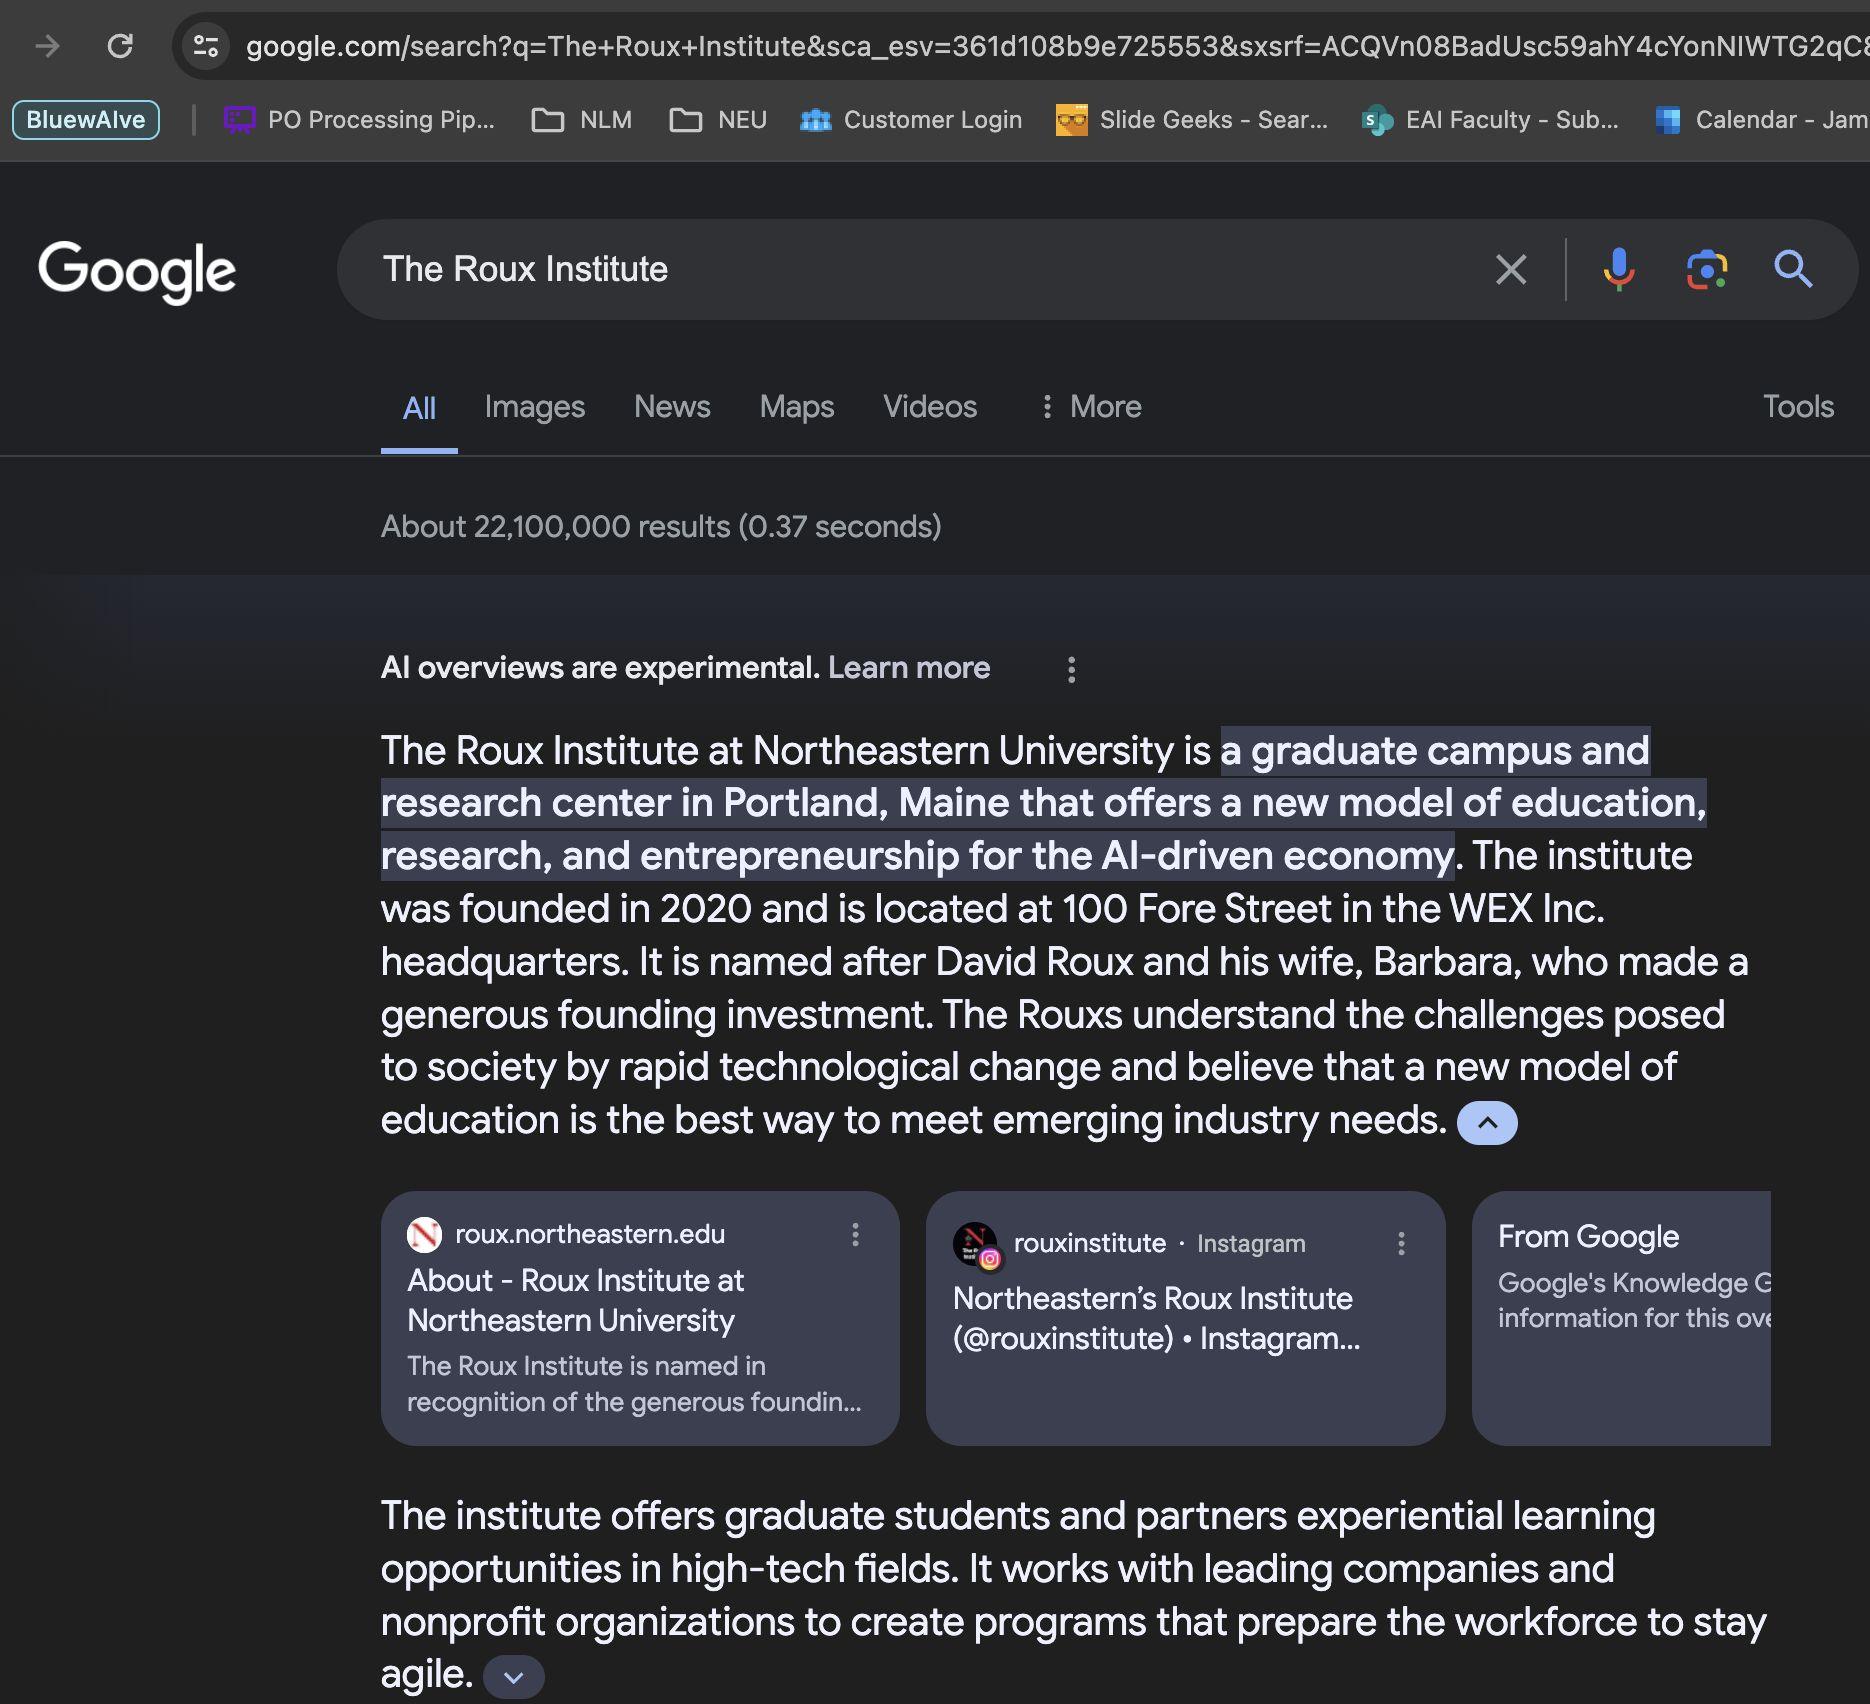Open the From Google source card

point(1621,1318)
